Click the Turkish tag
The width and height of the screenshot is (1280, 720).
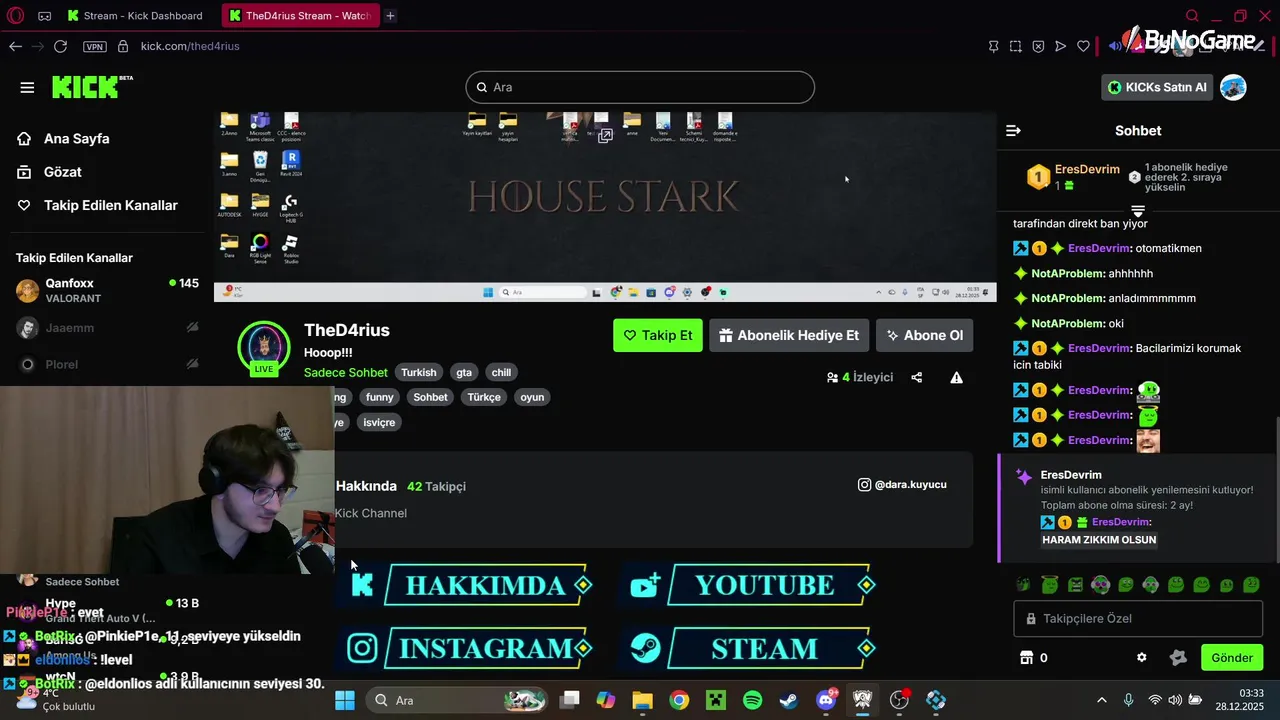(419, 372)
